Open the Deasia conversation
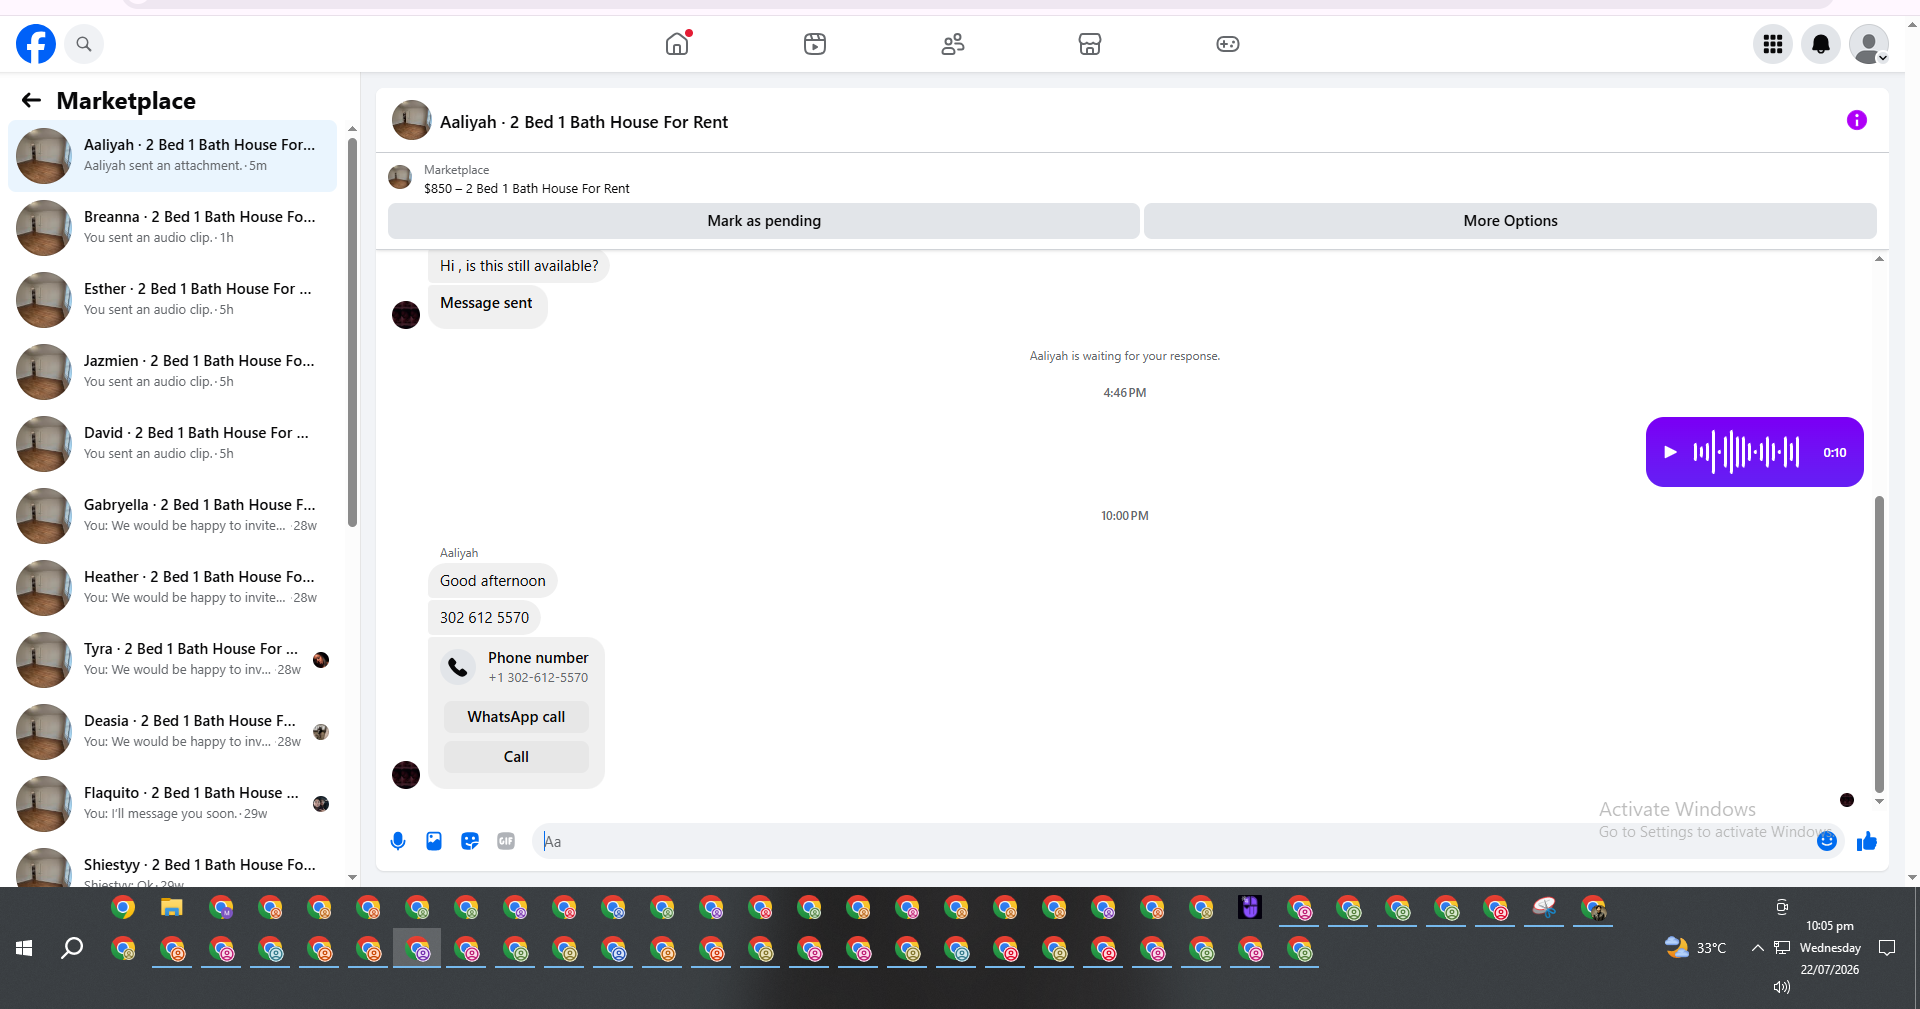This screenshot has height=1009, width=1920. tap(172, 731)
